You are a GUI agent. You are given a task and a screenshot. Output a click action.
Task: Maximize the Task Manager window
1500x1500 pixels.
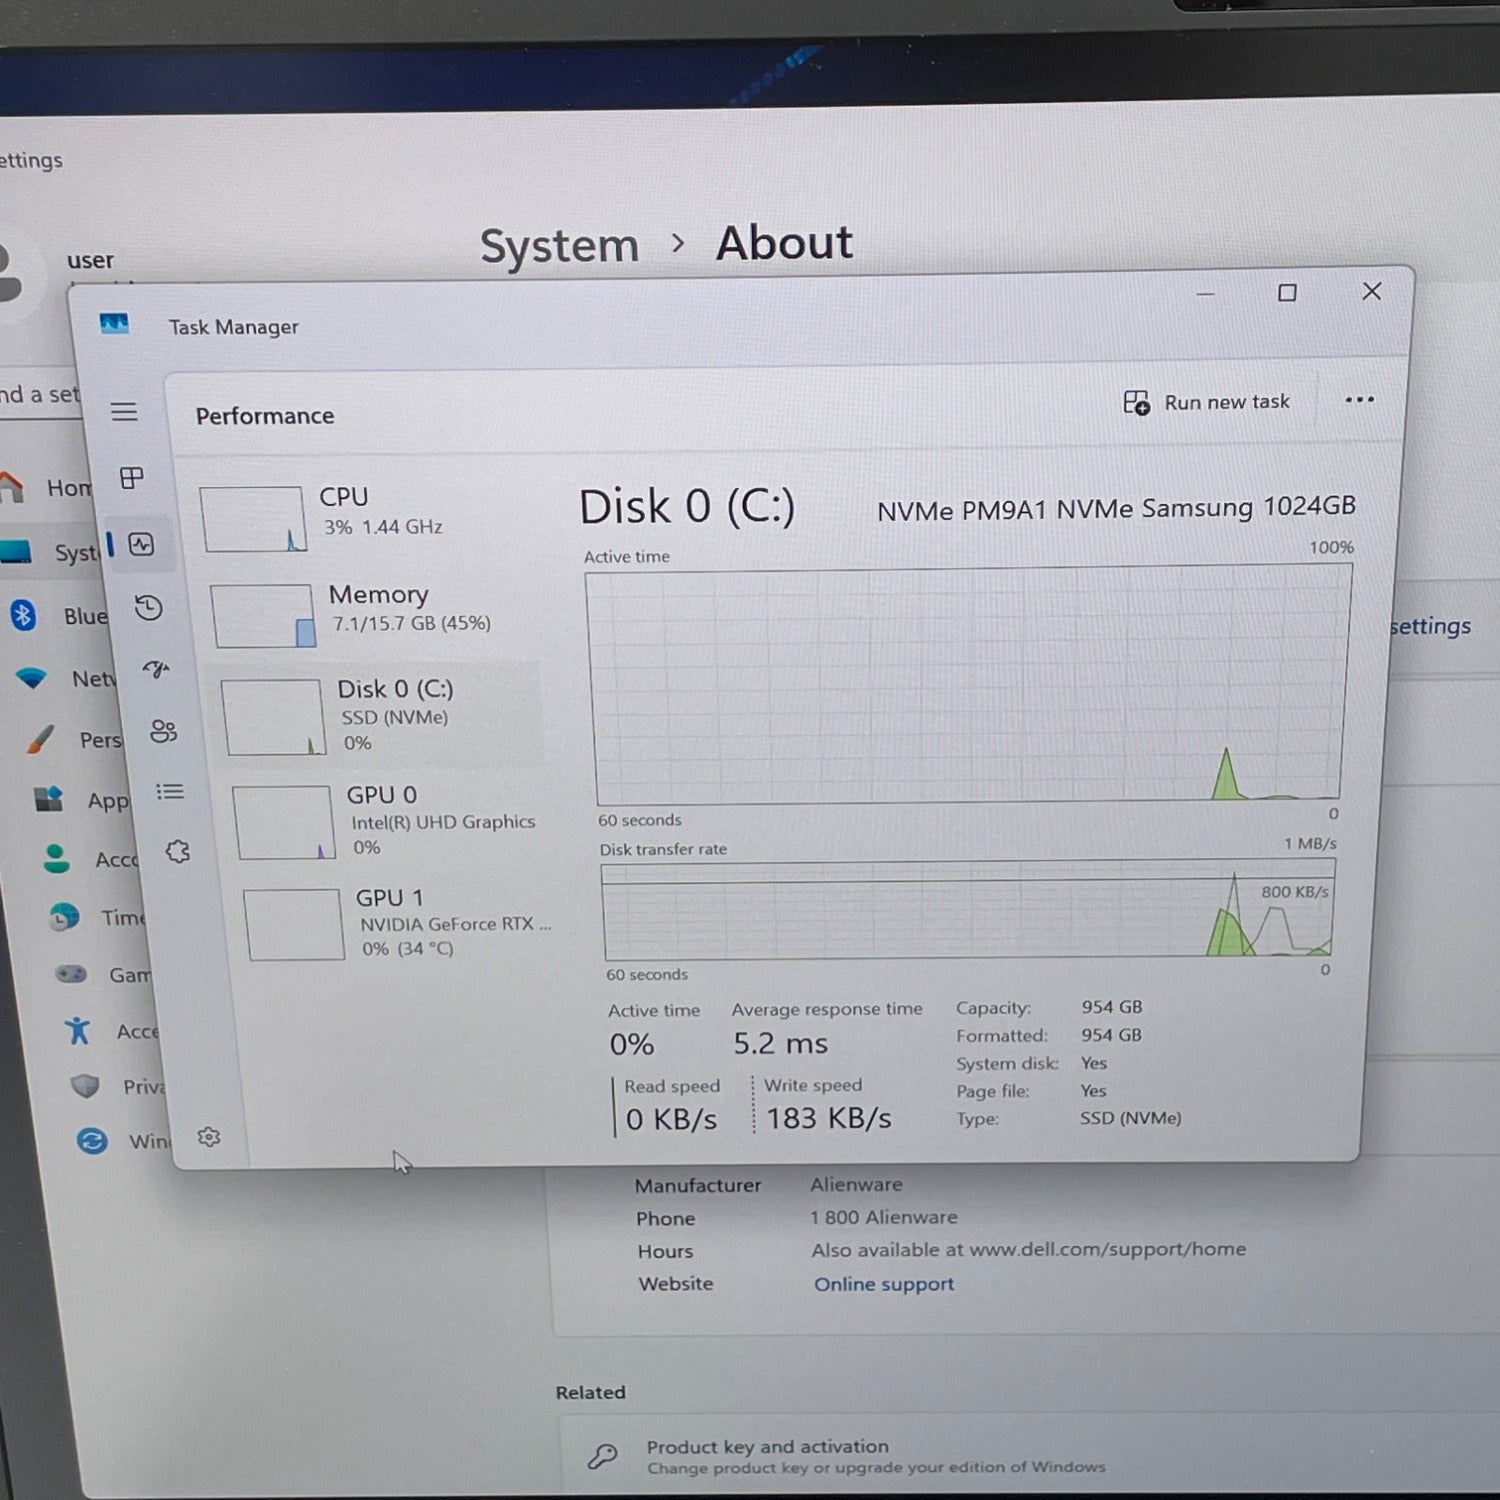click(1287, 293)
